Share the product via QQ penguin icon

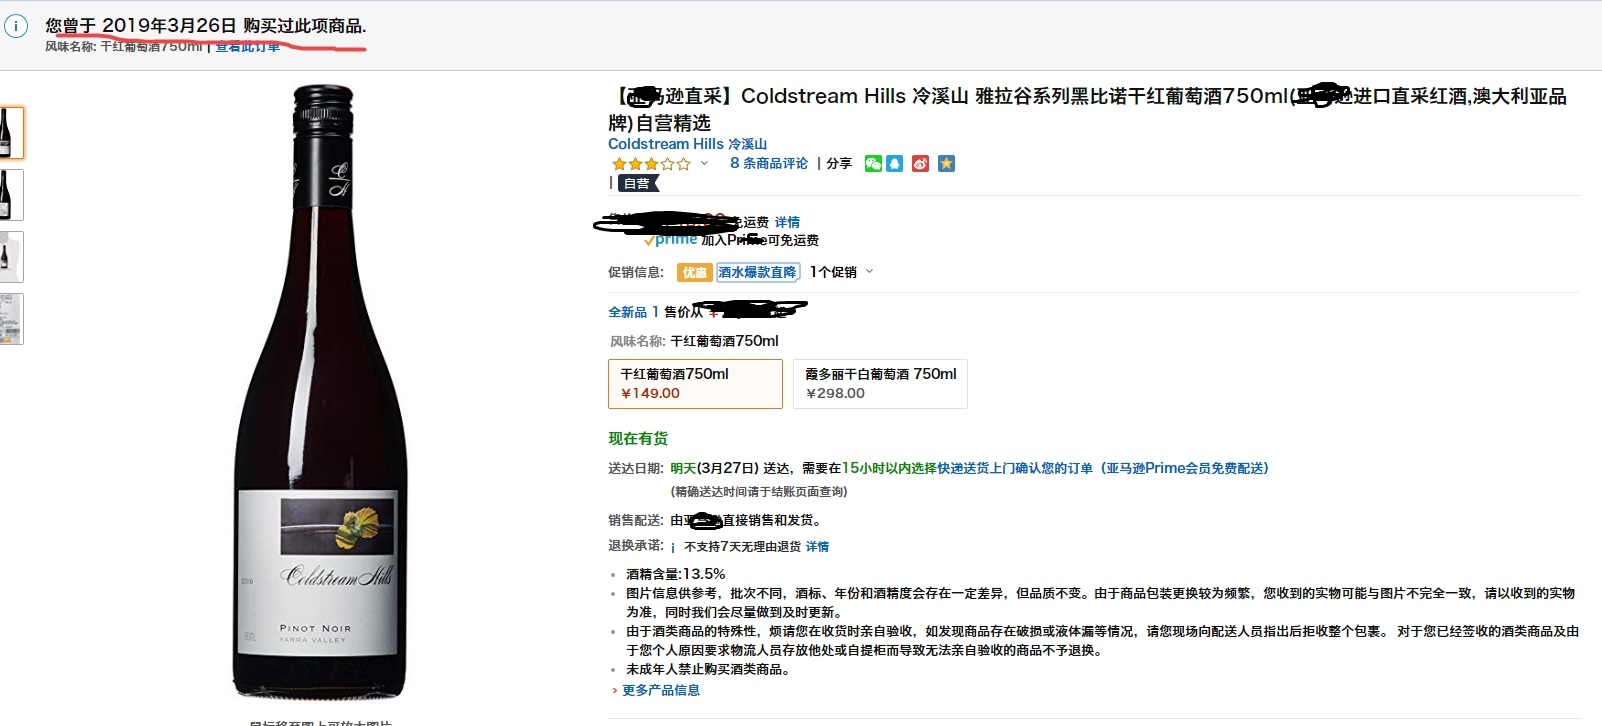pyautogui.click(x=894, y=164)
